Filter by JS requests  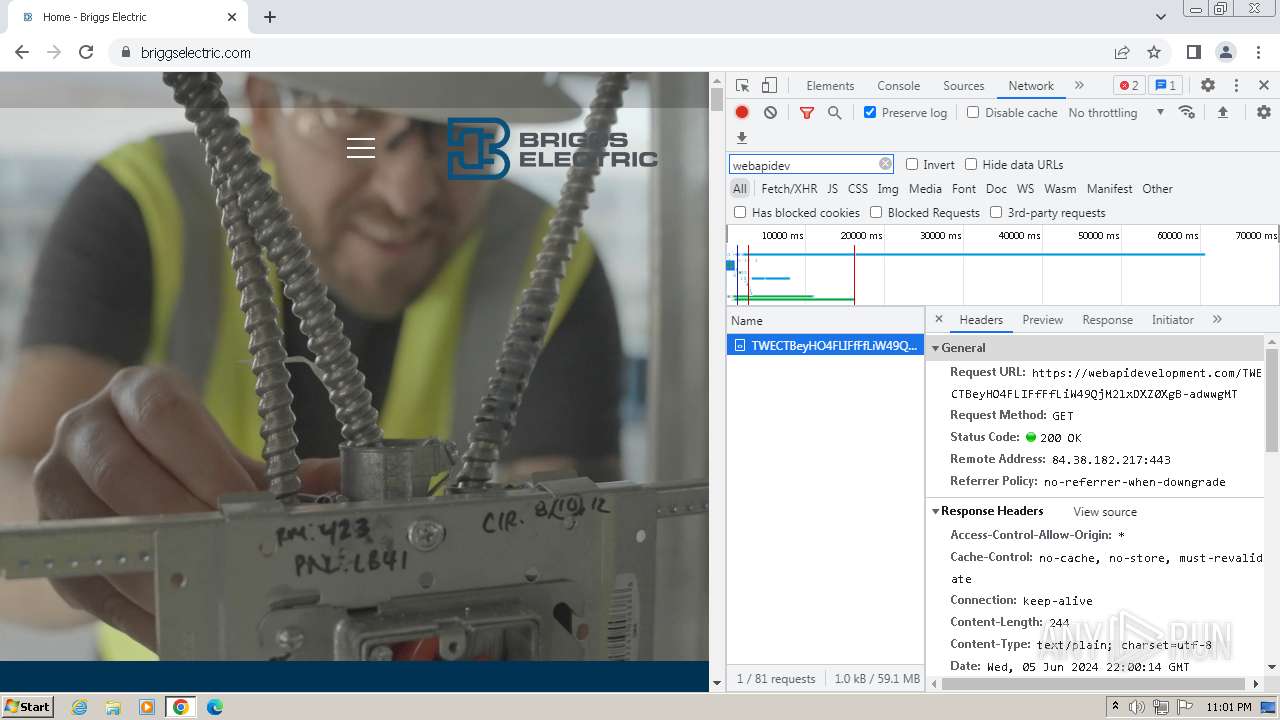[x=832, y=188]
